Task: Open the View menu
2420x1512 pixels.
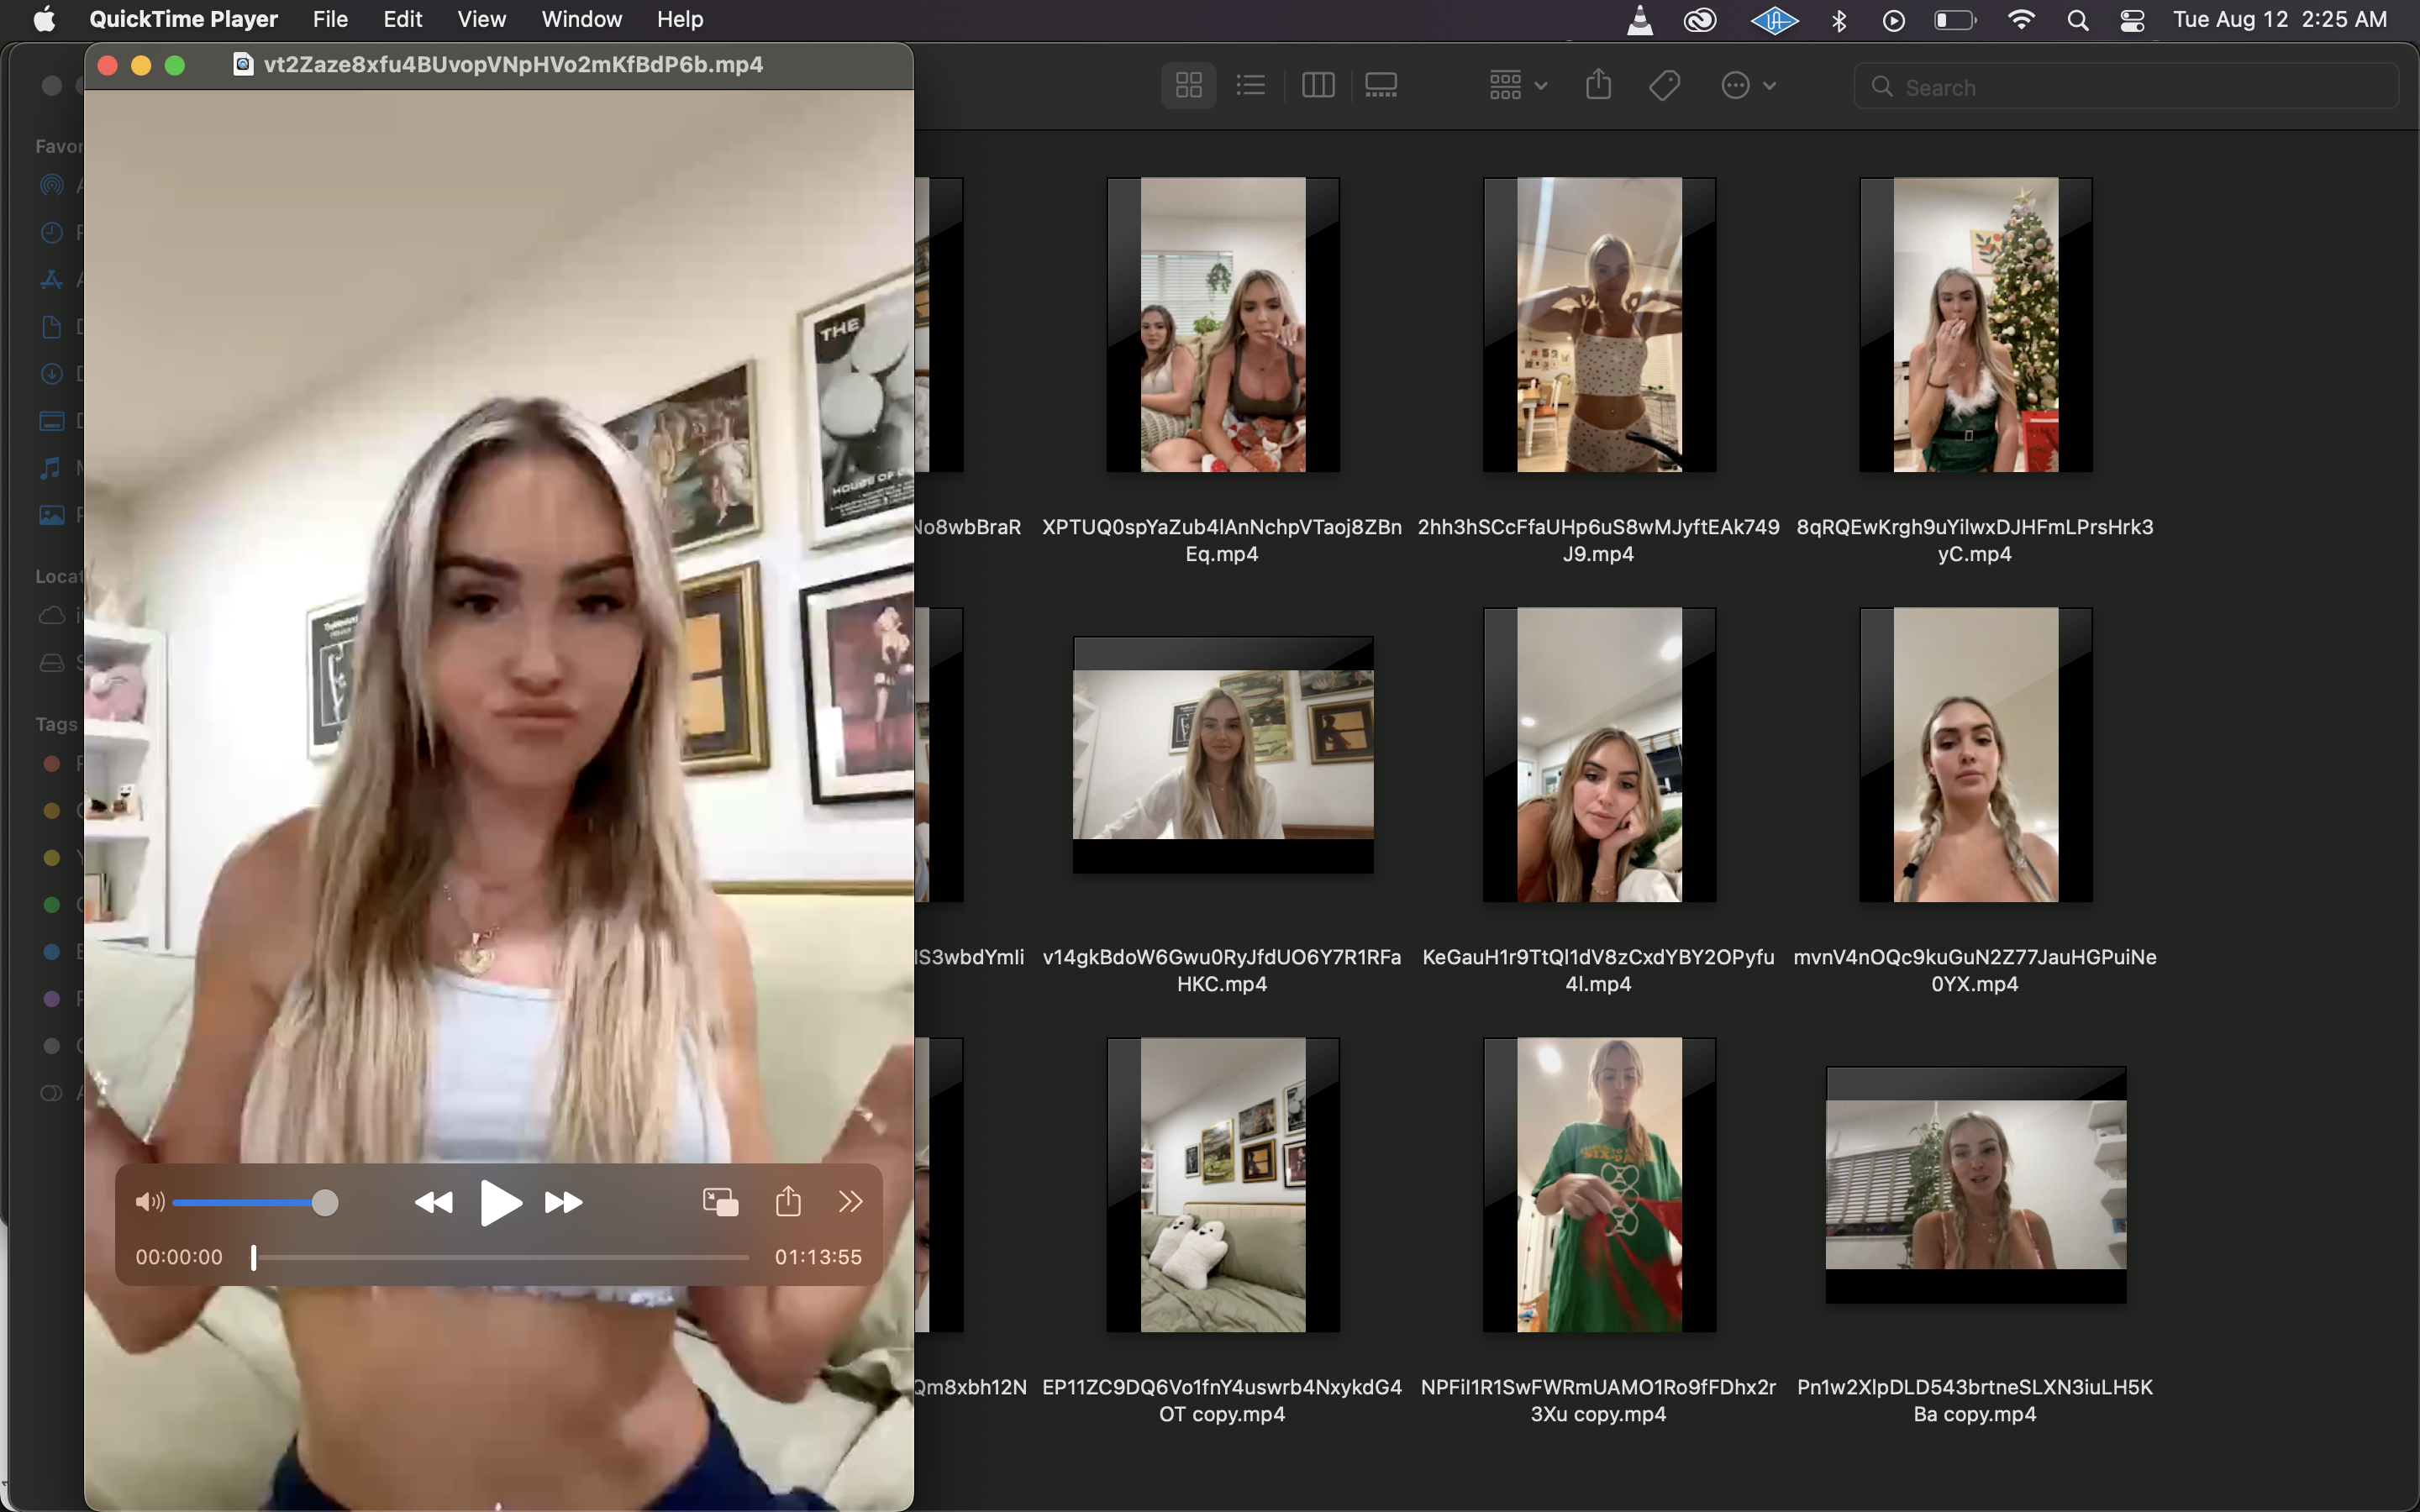Action: click(481, 19)
